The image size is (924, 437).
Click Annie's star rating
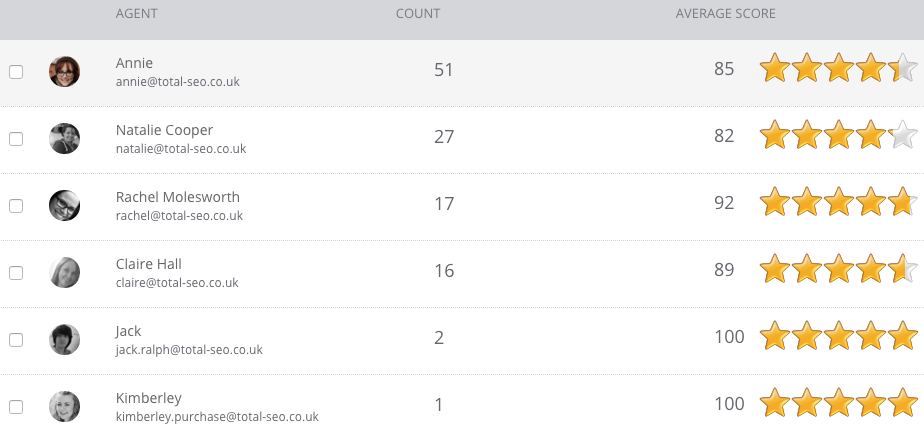[838, 70]
